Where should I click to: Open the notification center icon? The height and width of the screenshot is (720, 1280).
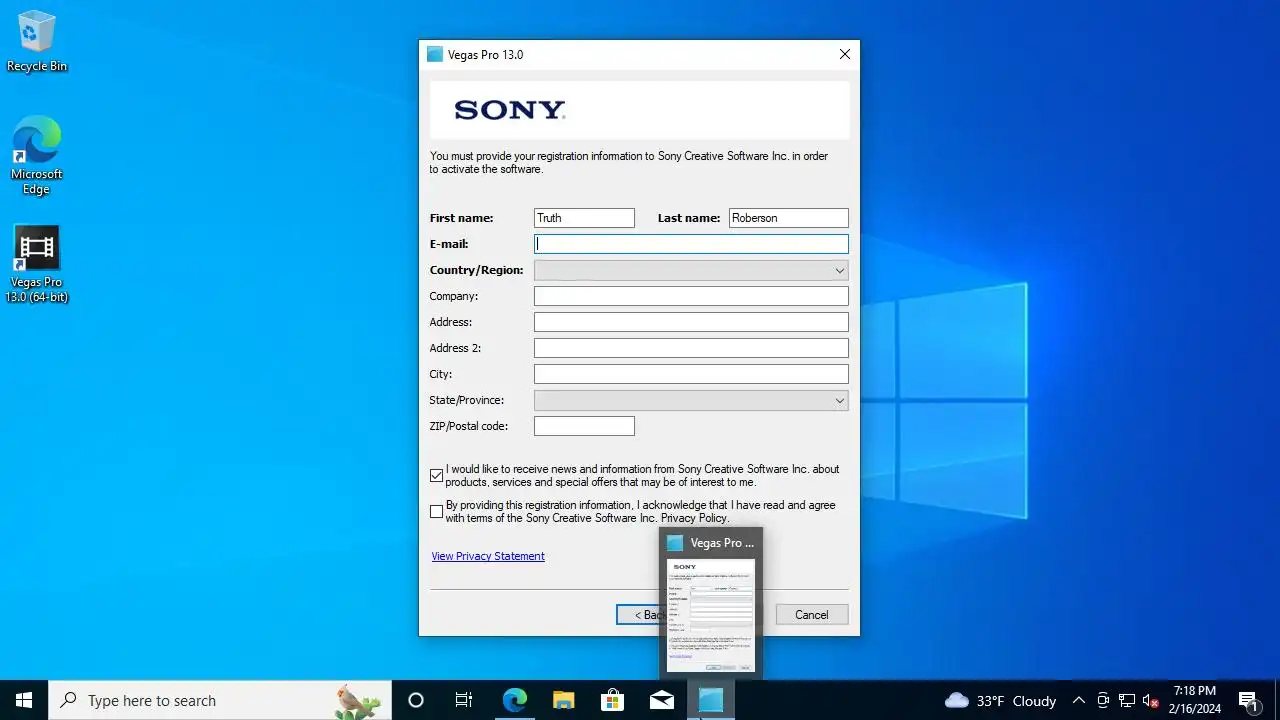point(1248,700)
